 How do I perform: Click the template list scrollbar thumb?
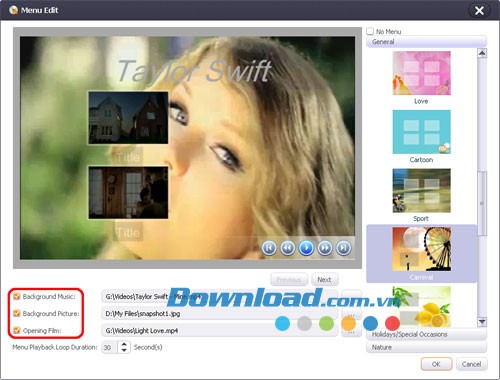coord(482,203)
